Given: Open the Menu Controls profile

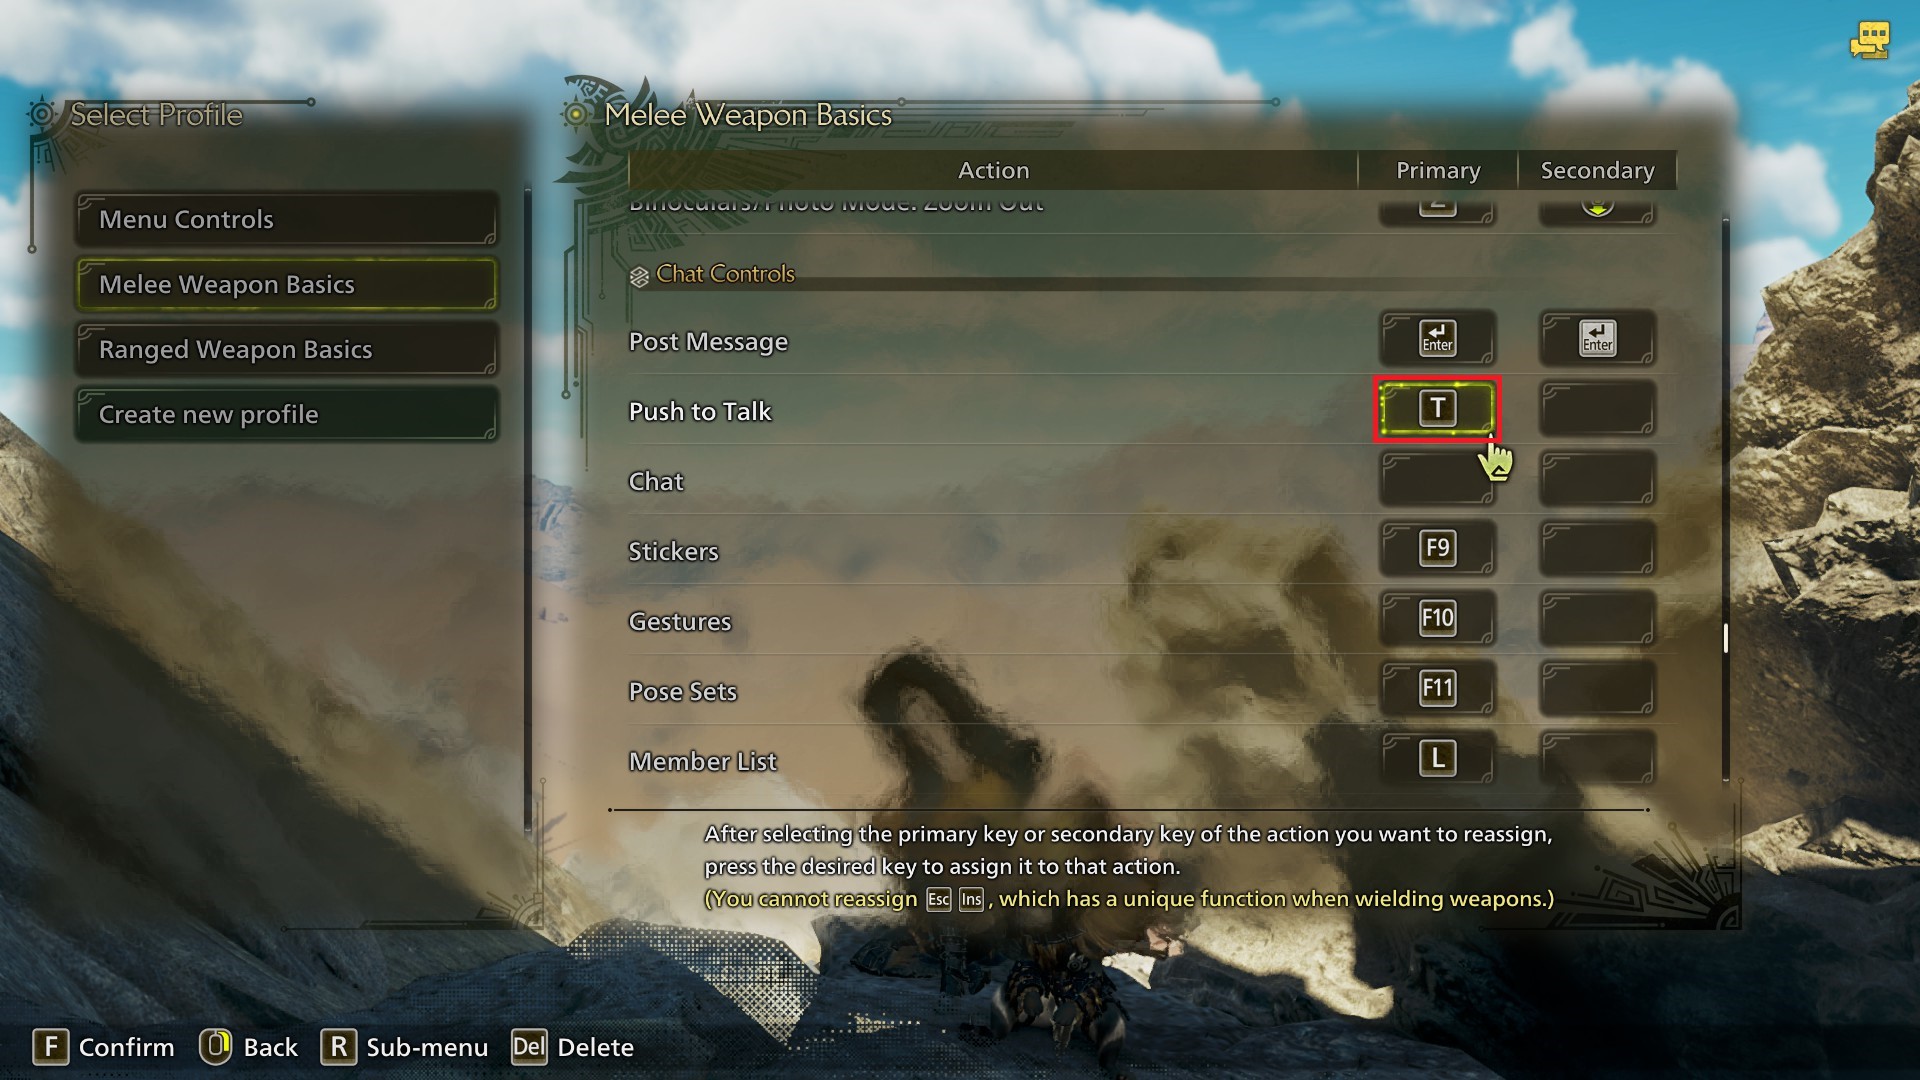Looking at the screenshot, I should (286, 219).
